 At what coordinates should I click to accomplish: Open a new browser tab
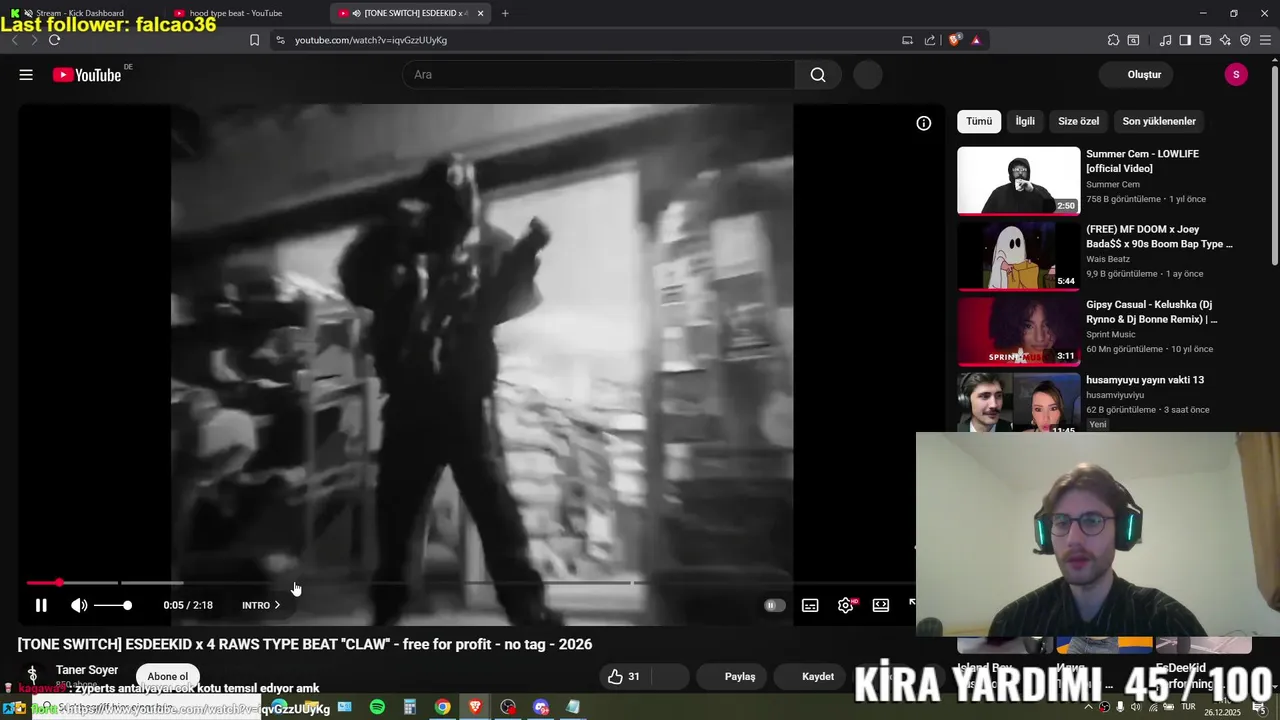pyautogui.click(x=505, y=13)
